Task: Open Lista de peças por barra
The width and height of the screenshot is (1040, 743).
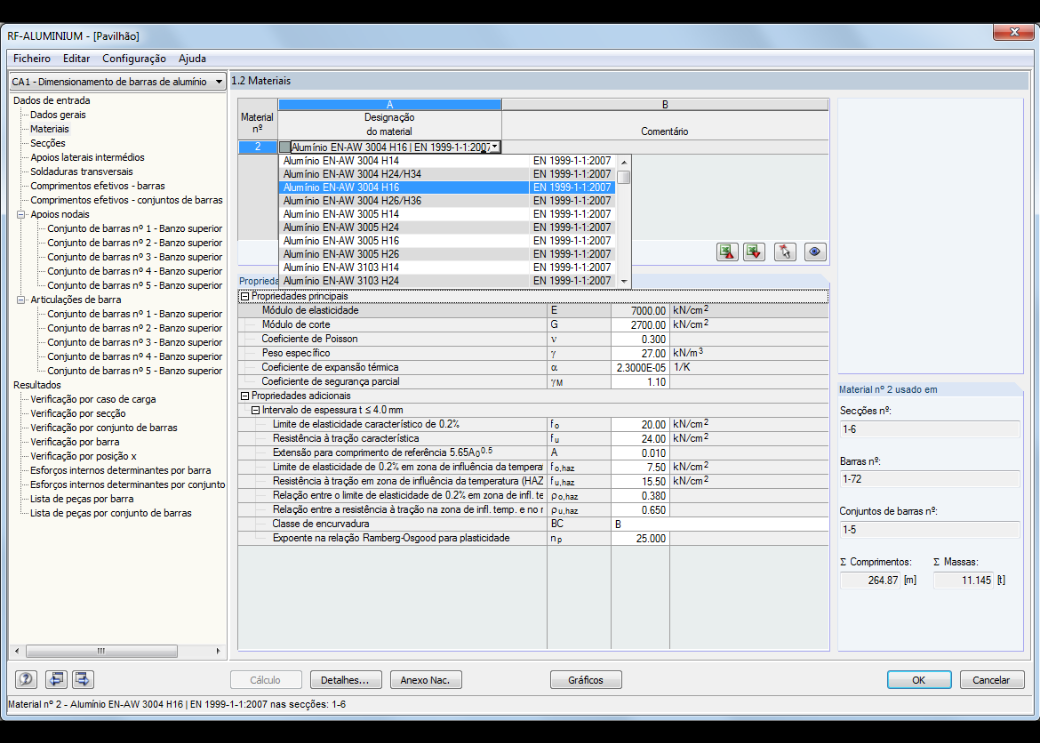Action: point(82,499)
